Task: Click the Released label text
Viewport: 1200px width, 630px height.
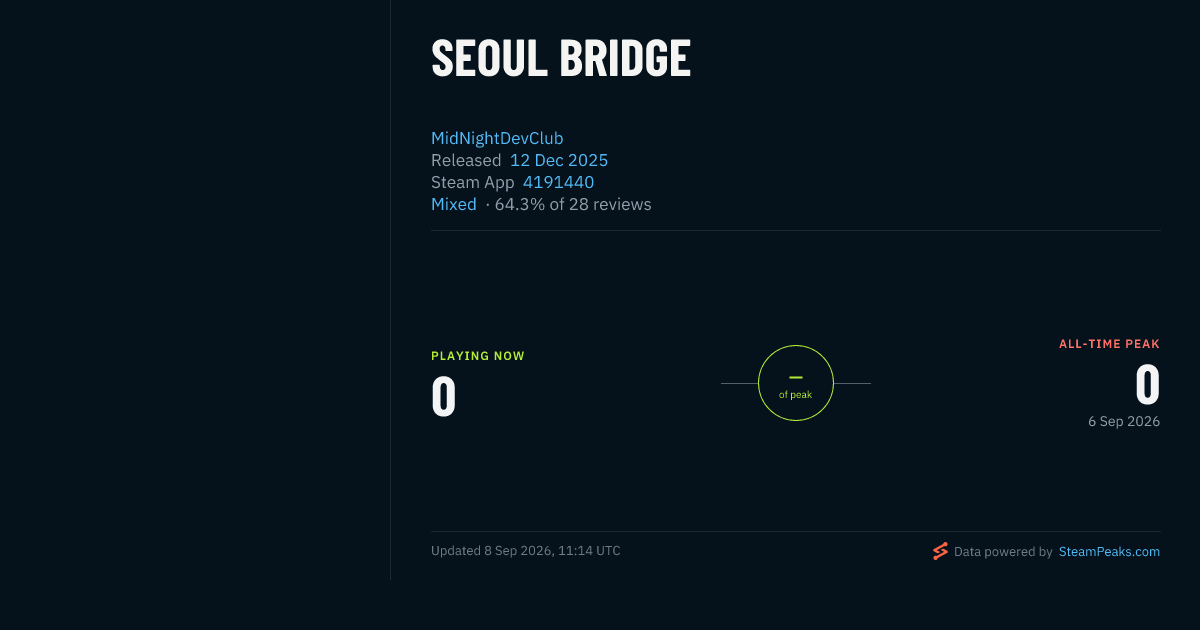Action: (x=466, y=160)
